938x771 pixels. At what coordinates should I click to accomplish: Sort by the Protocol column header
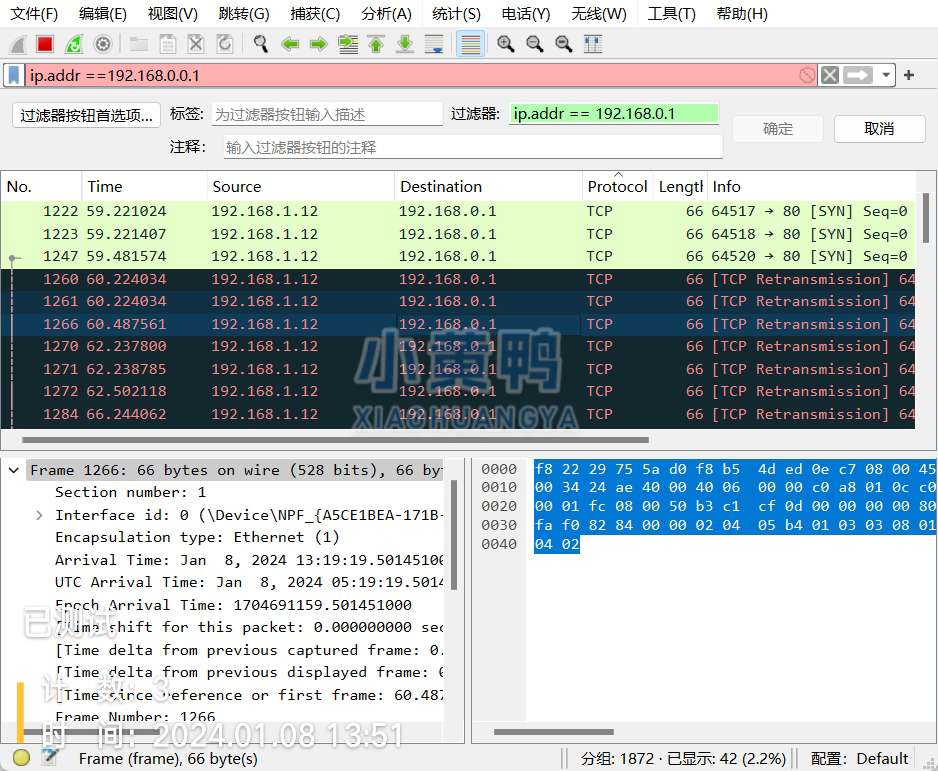tap(617, 187)
